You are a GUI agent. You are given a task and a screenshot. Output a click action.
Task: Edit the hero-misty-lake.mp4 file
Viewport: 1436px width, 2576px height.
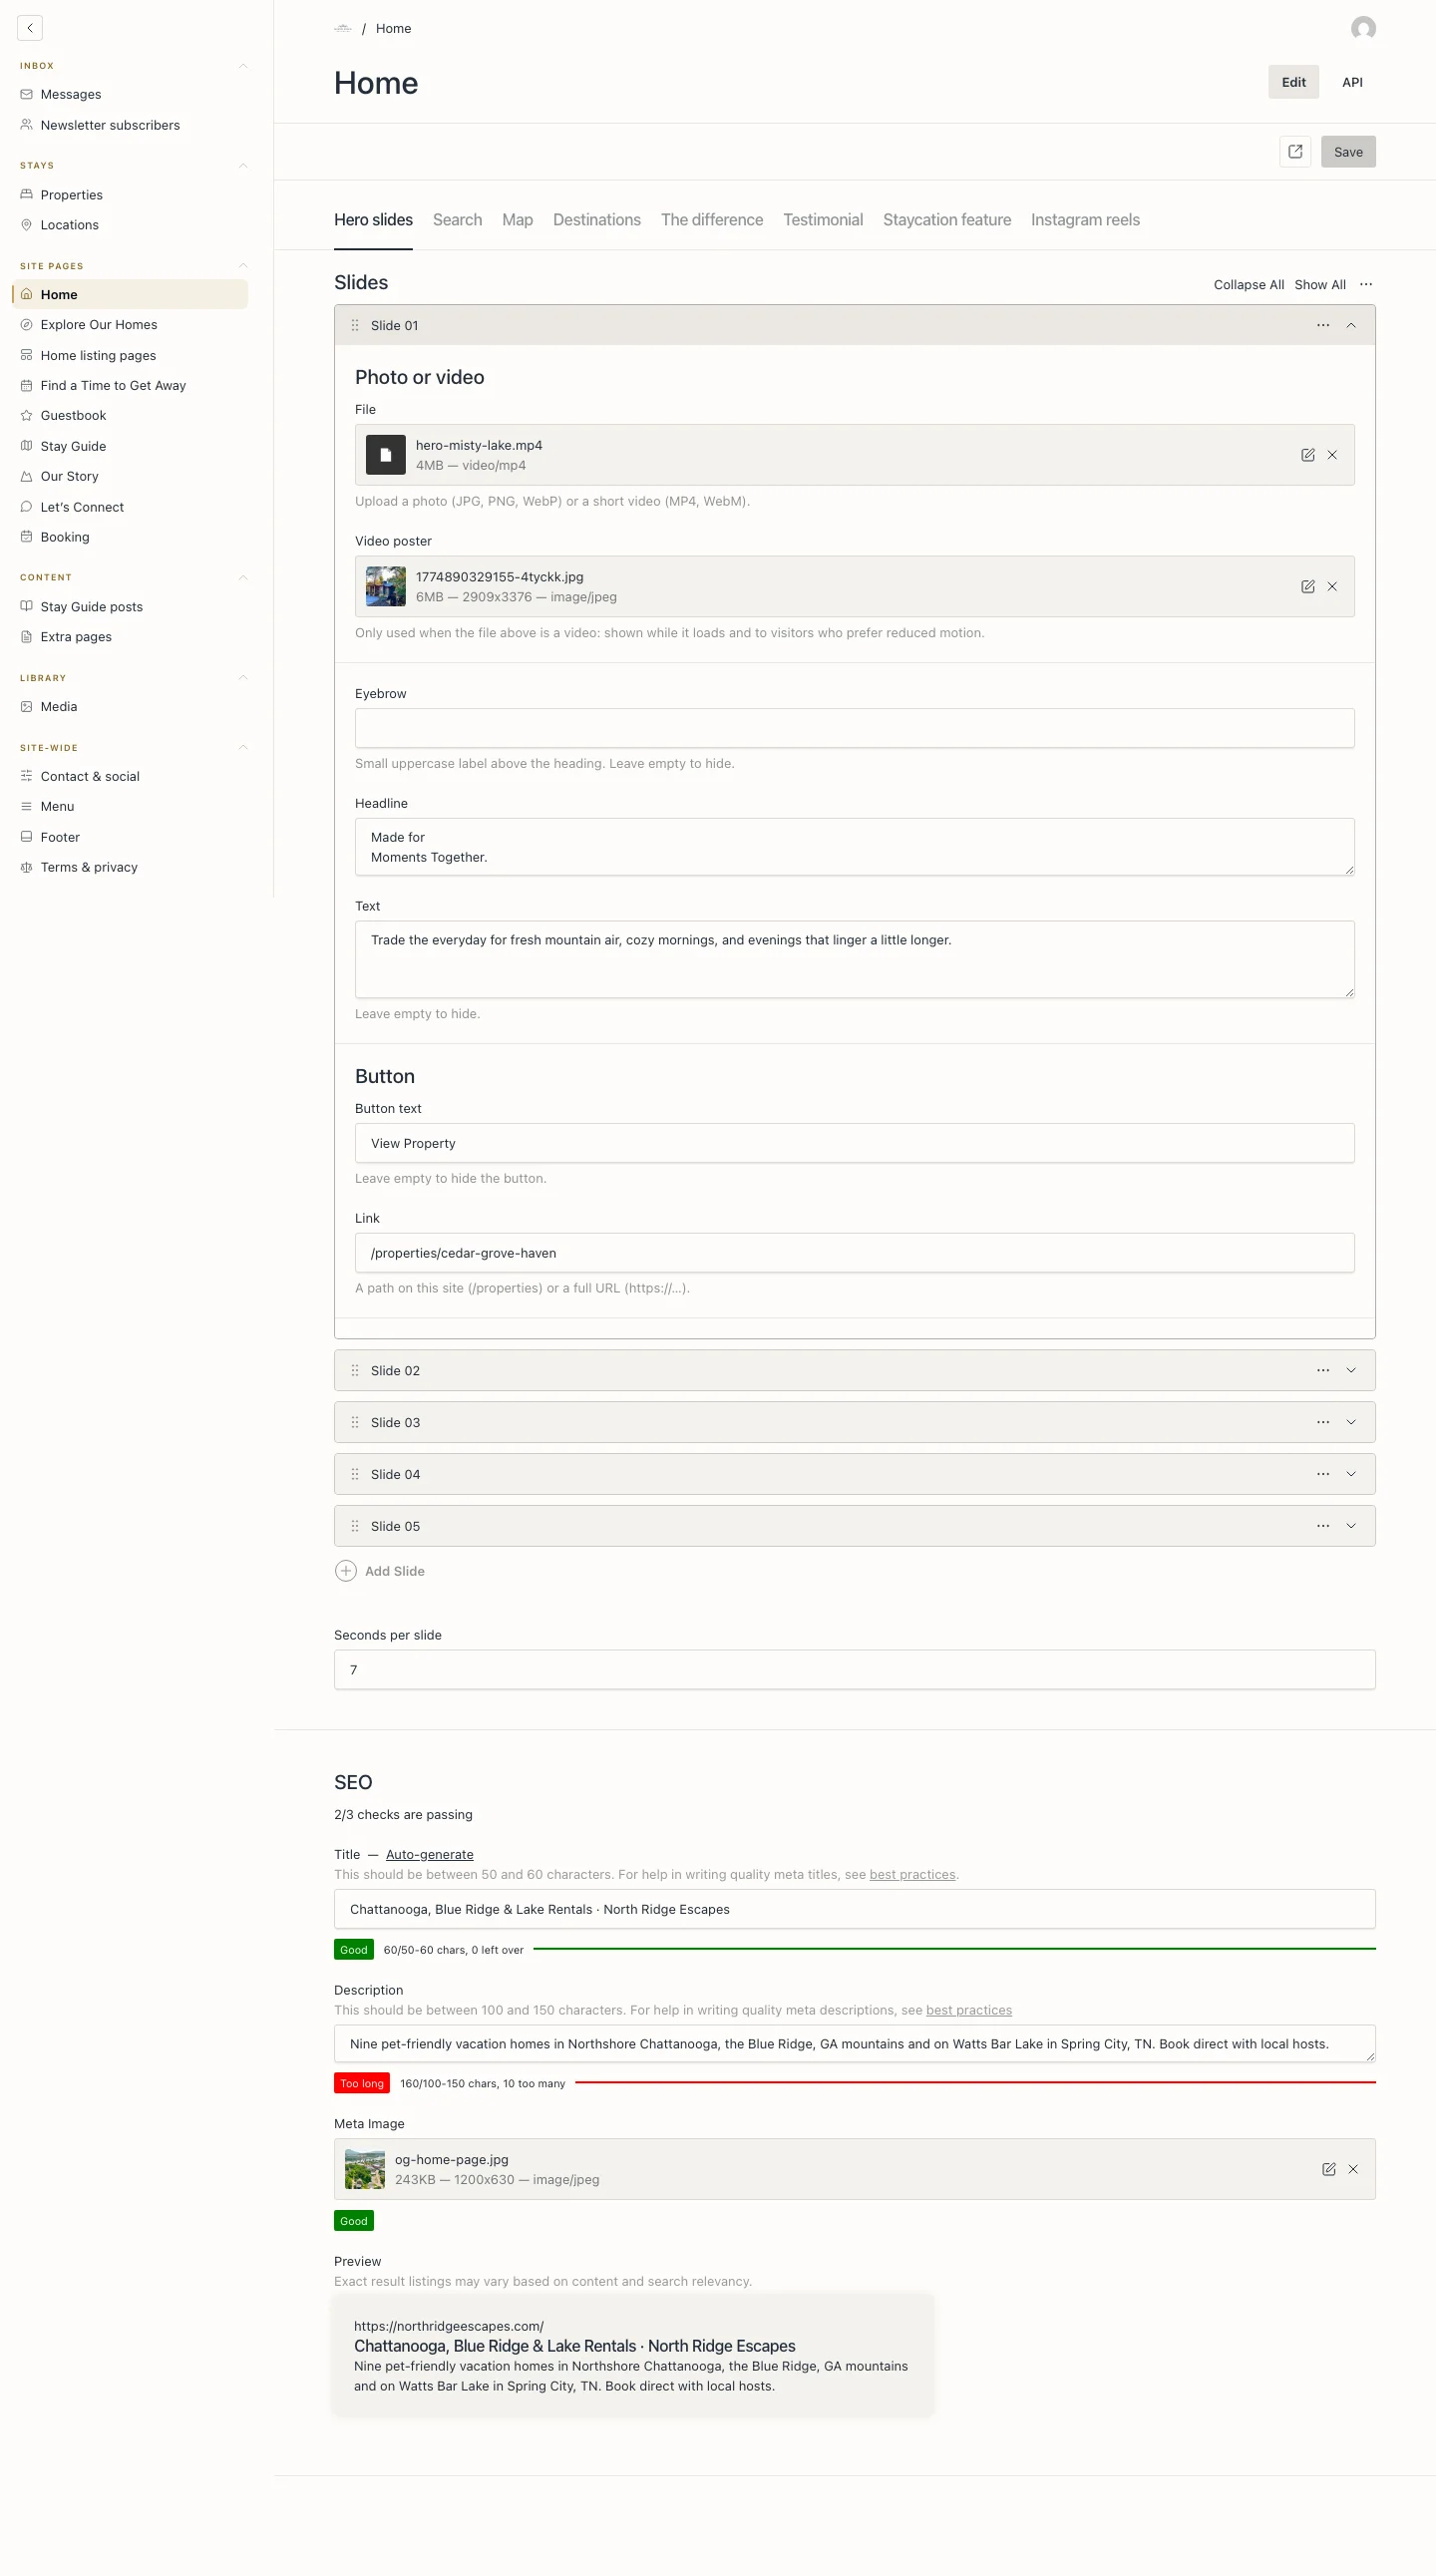(1307, 455)
